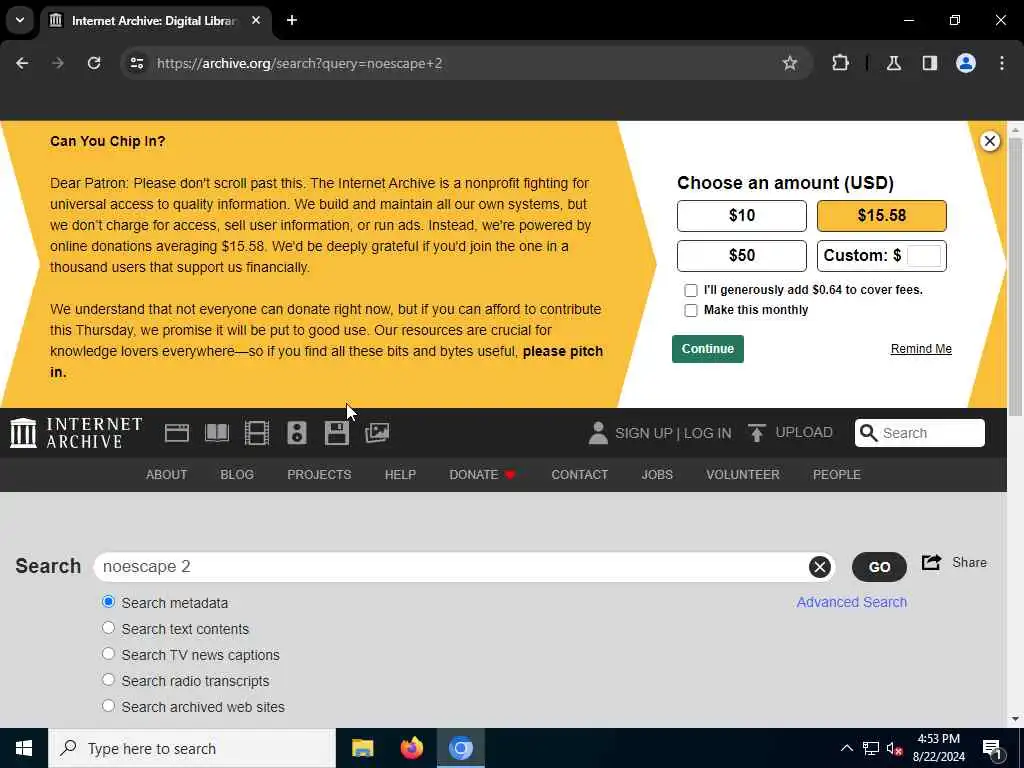
Task: Open the VOLUNTEER menu item
Action: click(x=743, y=475)
